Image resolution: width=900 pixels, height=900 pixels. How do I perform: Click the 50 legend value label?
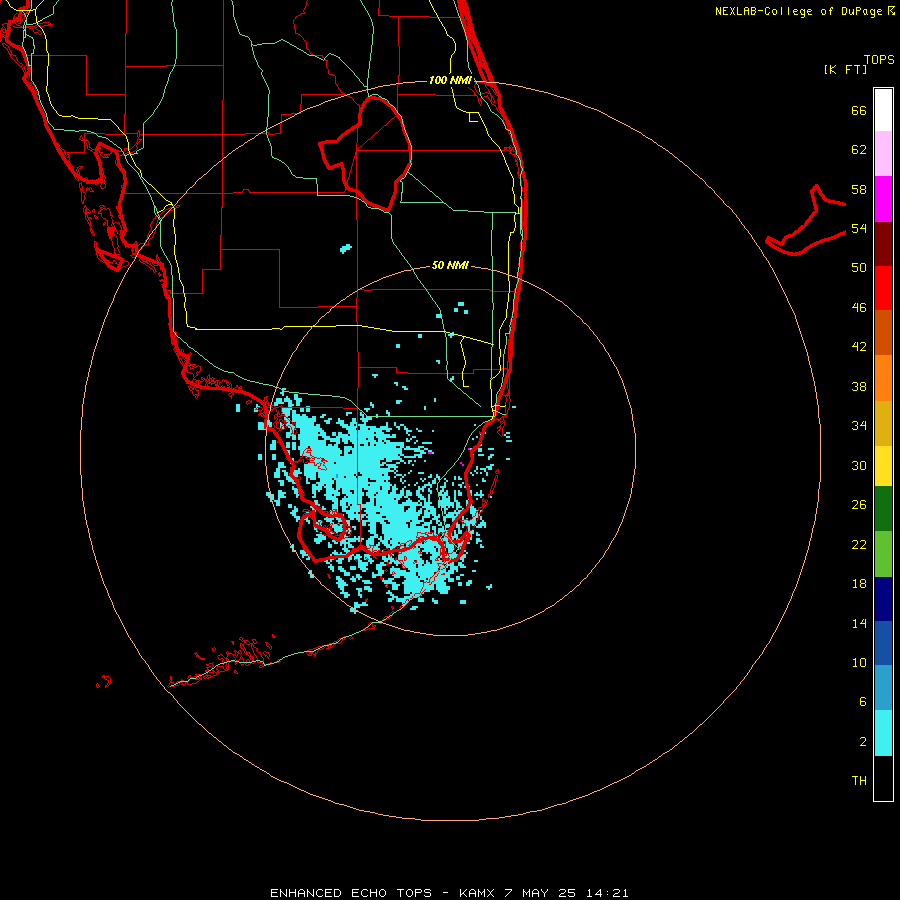tap(859, 268)
